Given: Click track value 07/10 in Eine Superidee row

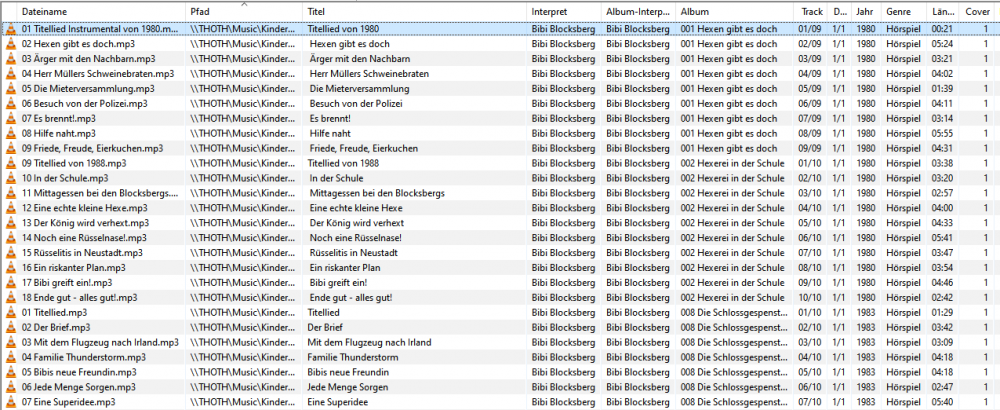Looking at the screenshot, I should click(x=810, y=402).
